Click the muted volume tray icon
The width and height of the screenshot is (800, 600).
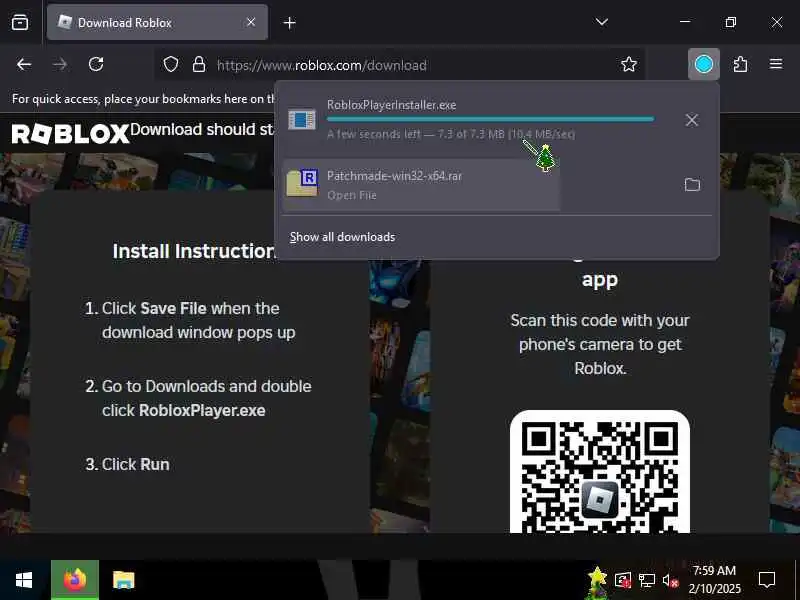point(670,580)
